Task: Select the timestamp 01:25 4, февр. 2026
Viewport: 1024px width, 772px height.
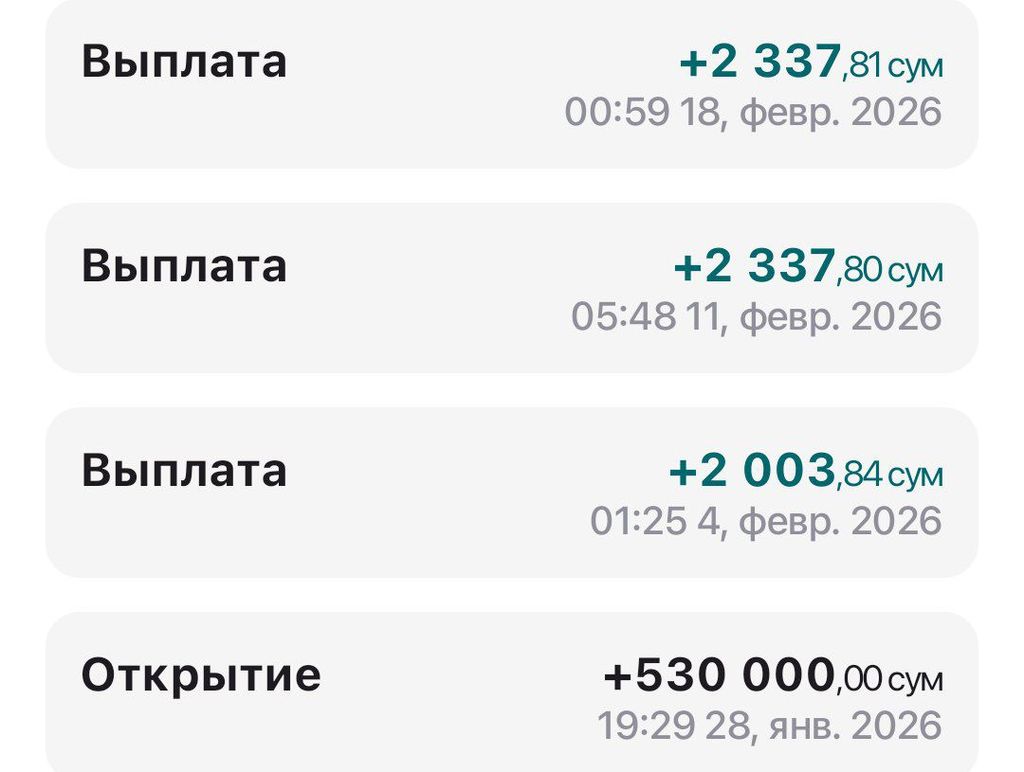Action: coord(765,521)
